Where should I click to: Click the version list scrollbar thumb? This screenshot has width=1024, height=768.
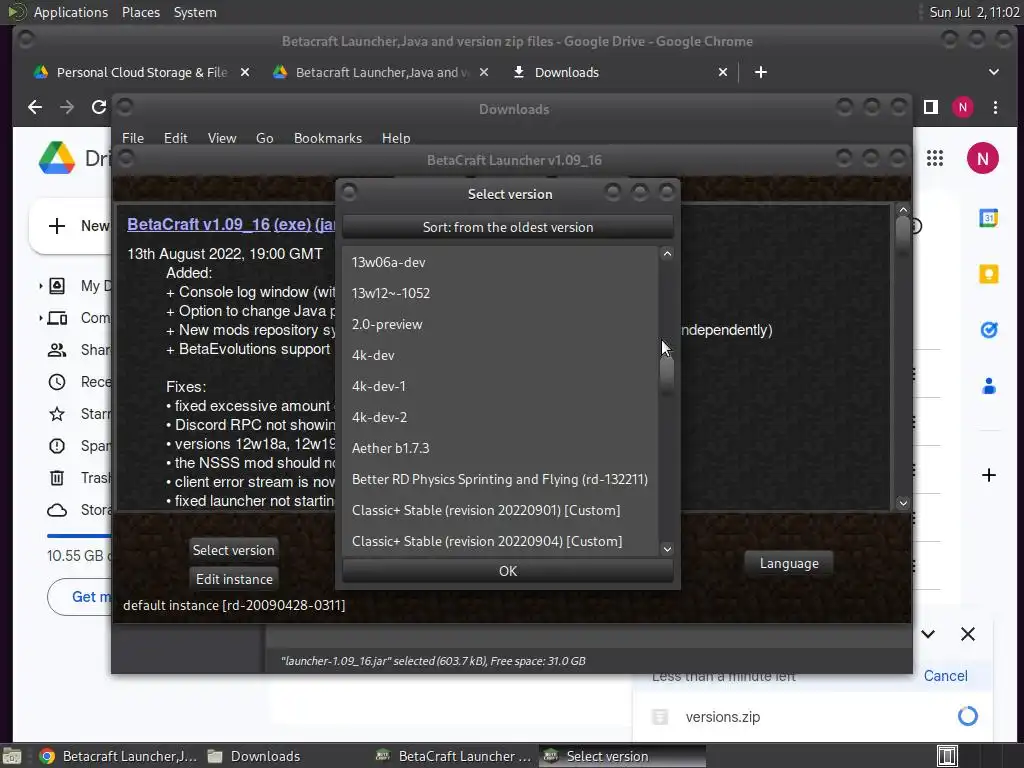click(x=667, y=374)
